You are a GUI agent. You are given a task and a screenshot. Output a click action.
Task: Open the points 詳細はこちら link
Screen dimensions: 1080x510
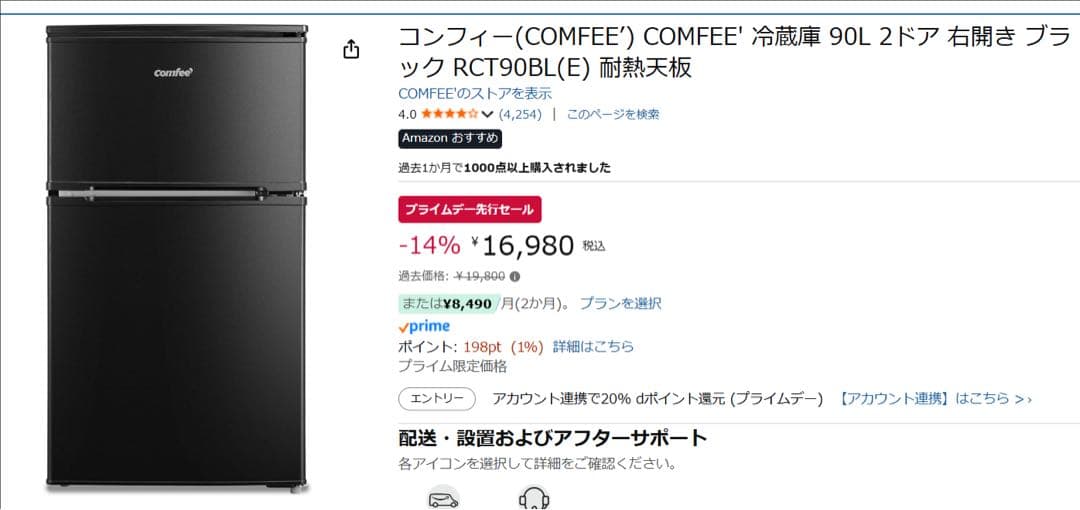[x=593, y=346]
